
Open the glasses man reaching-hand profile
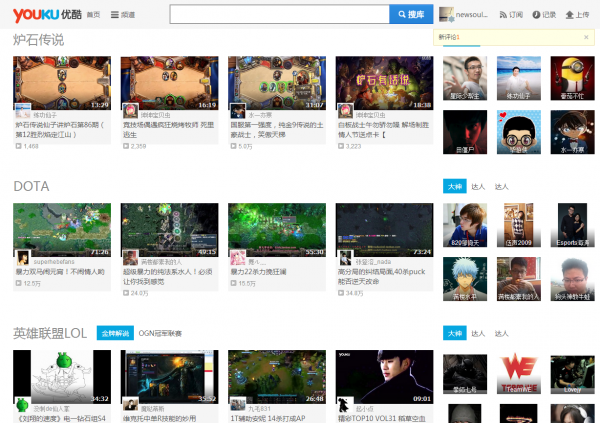(465, 78)
